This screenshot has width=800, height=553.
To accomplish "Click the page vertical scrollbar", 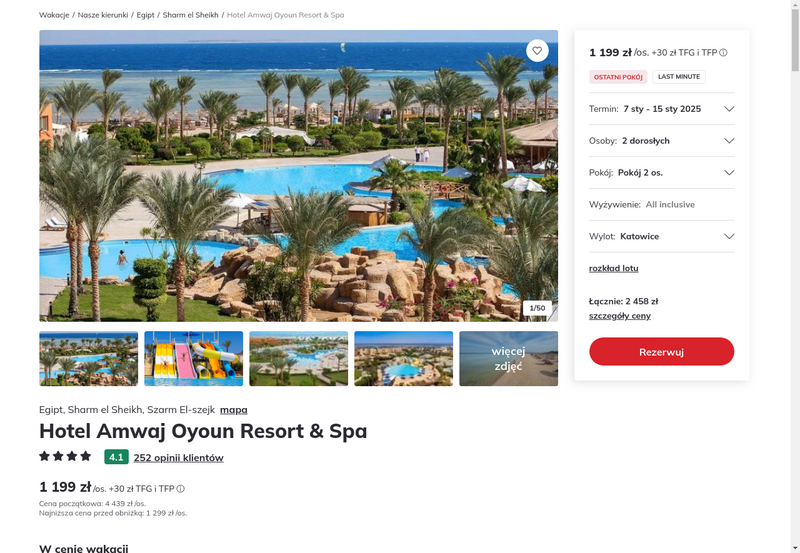I will click(795, 276).
